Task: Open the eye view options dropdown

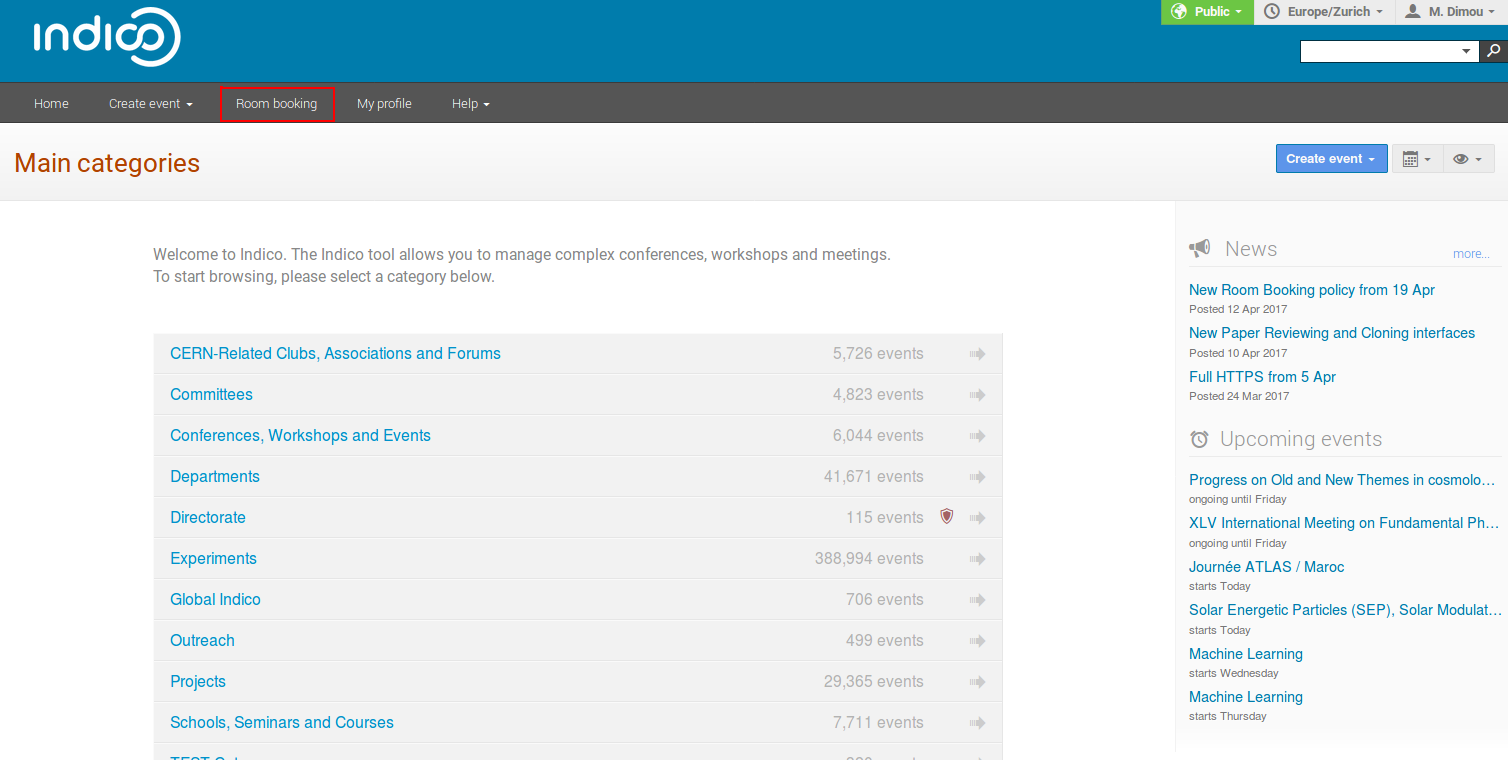Action: [x=1468, y=159]
